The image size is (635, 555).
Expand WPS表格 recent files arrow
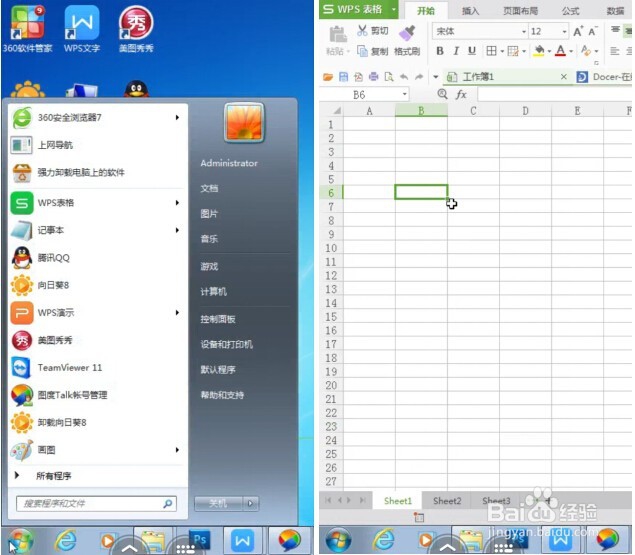point(177,203)
